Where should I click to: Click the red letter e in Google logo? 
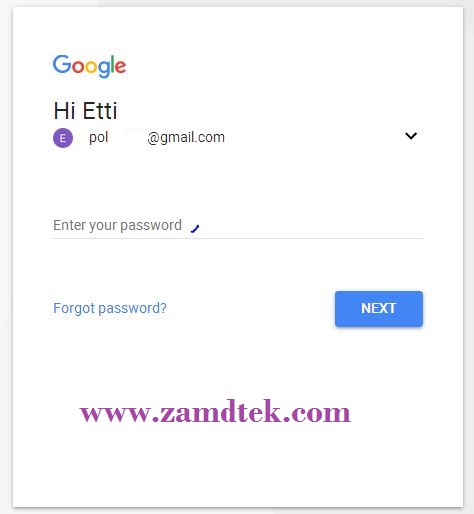point(120,67)
